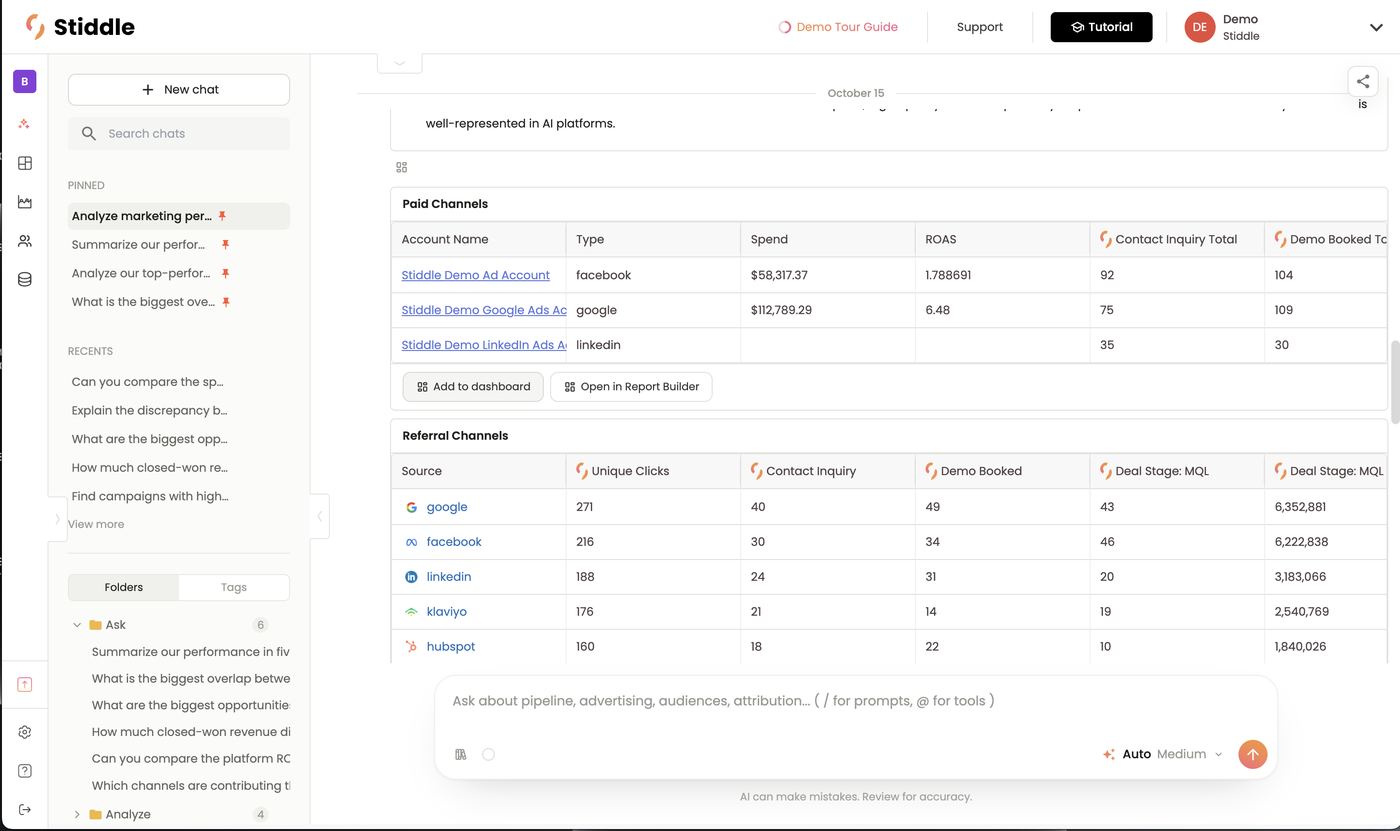Open the Support menu item

point(979,27)
